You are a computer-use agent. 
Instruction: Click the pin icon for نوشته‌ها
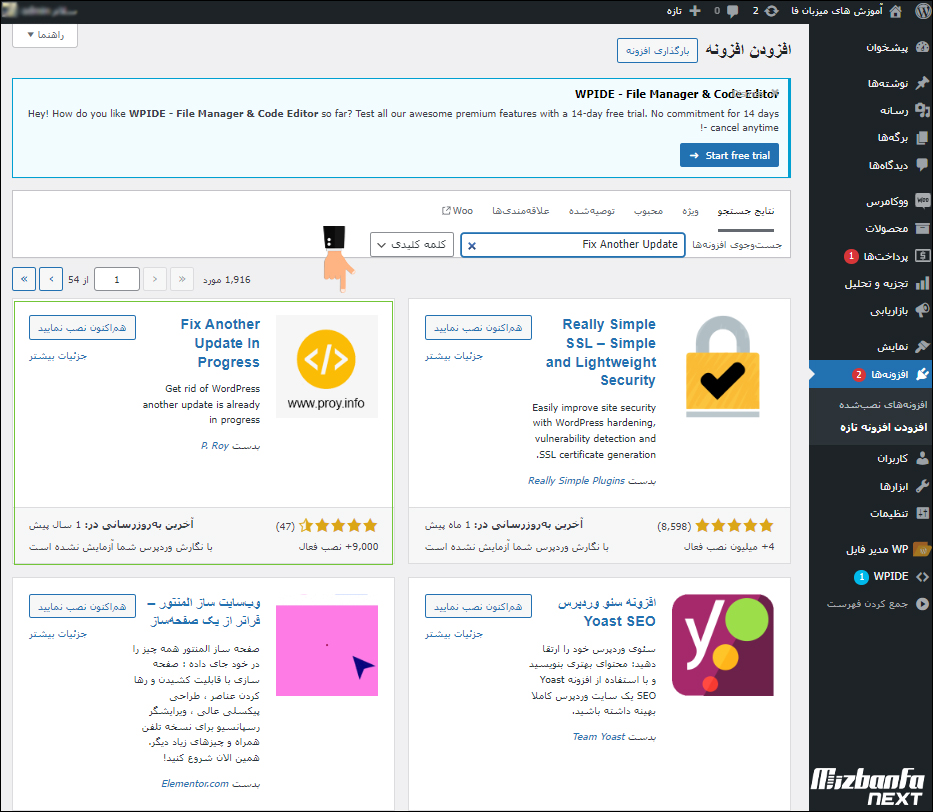click(922, 83)
